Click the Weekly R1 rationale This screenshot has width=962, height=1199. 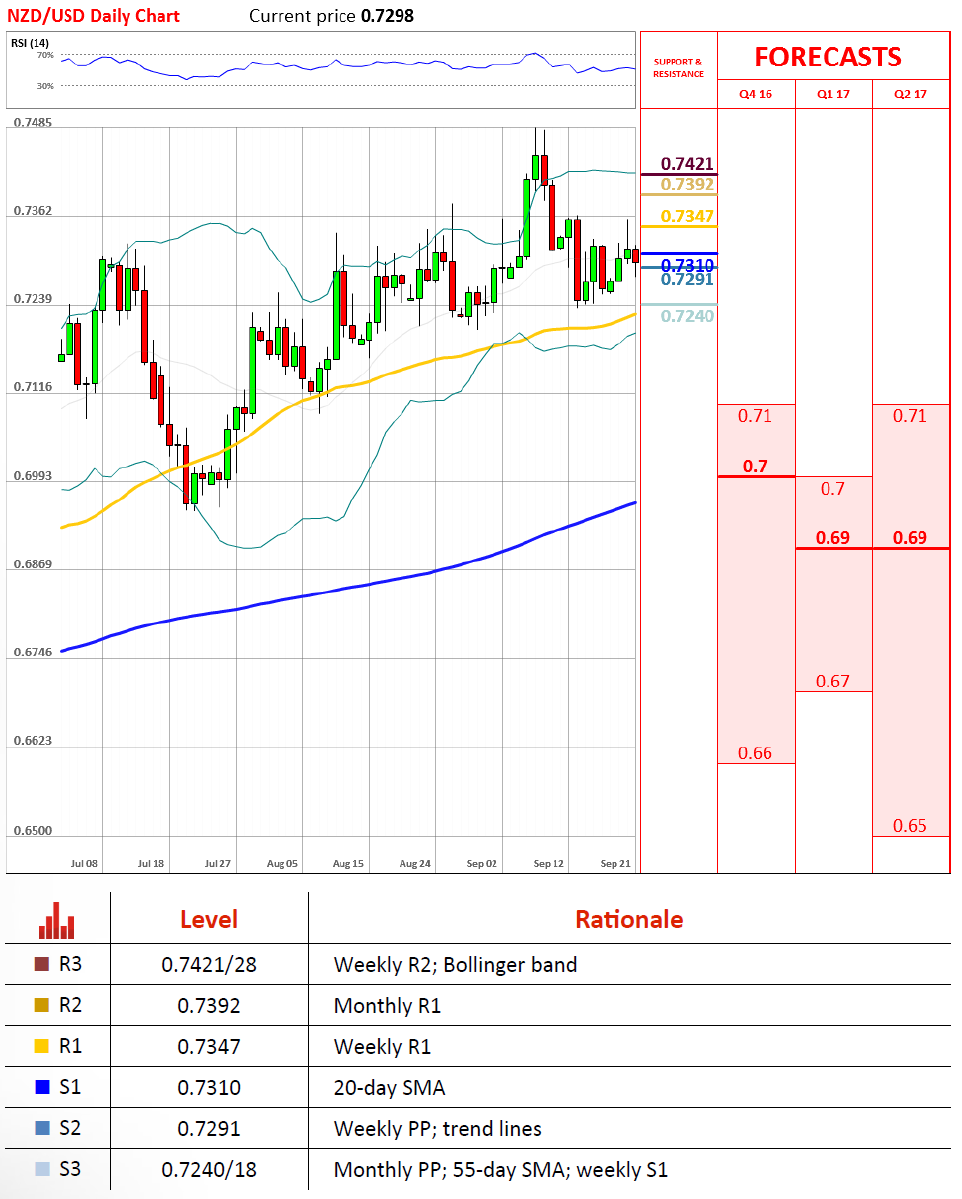[382, 1047]
